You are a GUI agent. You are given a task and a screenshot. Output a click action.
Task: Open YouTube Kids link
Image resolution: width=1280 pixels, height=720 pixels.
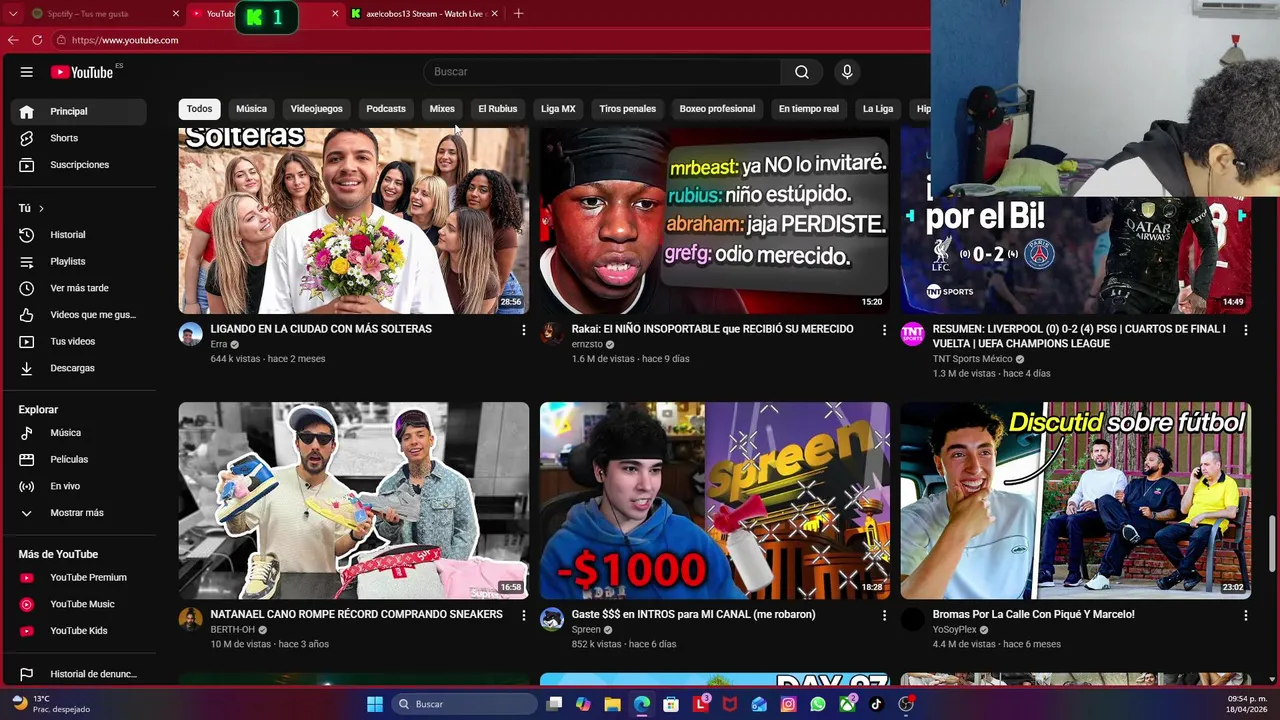(x=78, y=631)
